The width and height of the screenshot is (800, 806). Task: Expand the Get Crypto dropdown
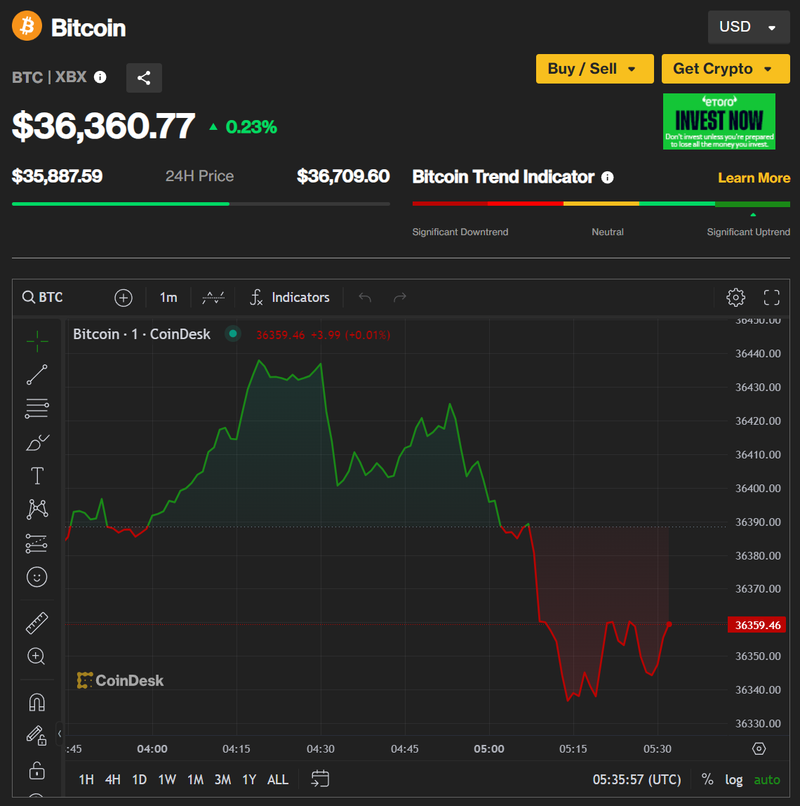pos(719,68)
